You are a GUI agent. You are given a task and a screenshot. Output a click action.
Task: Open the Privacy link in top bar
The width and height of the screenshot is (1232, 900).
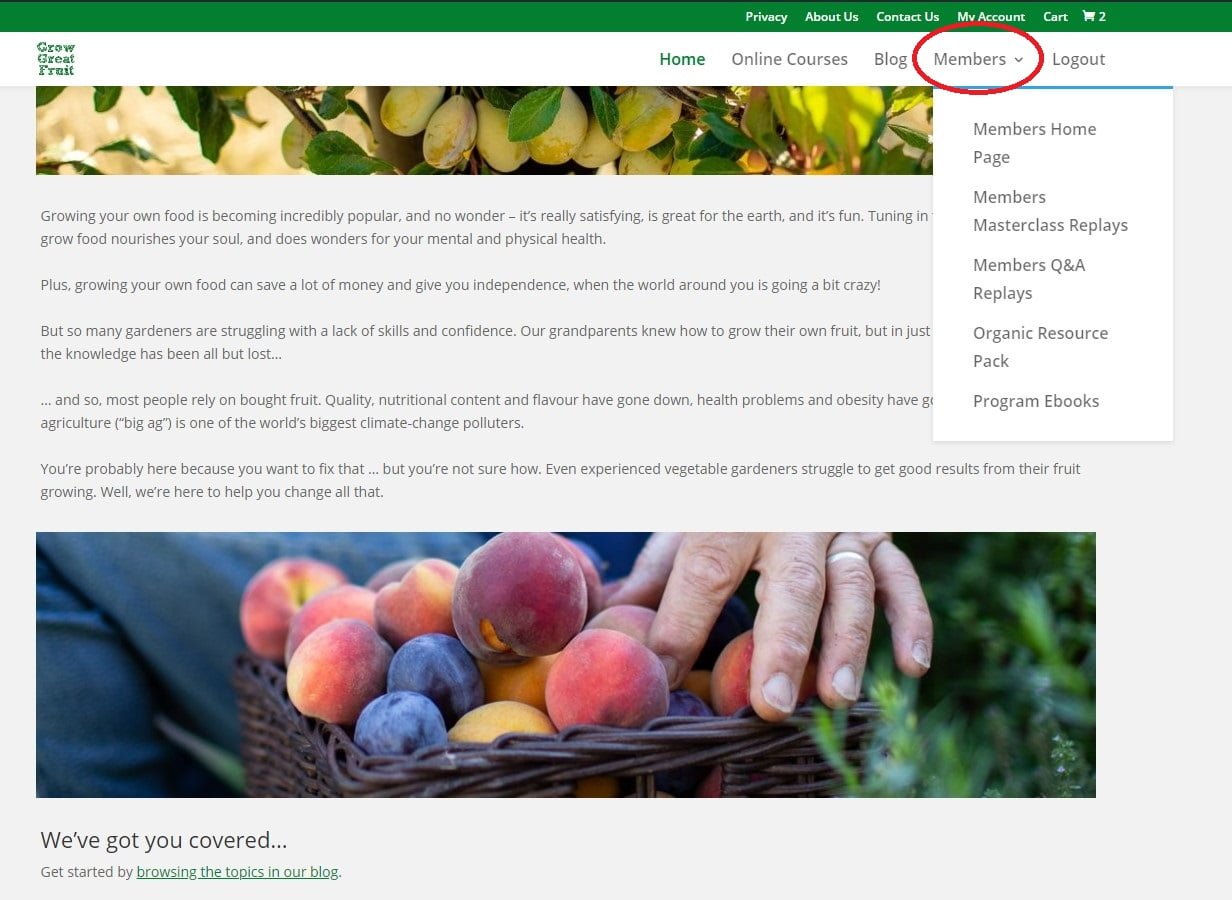tap(766, 16)
